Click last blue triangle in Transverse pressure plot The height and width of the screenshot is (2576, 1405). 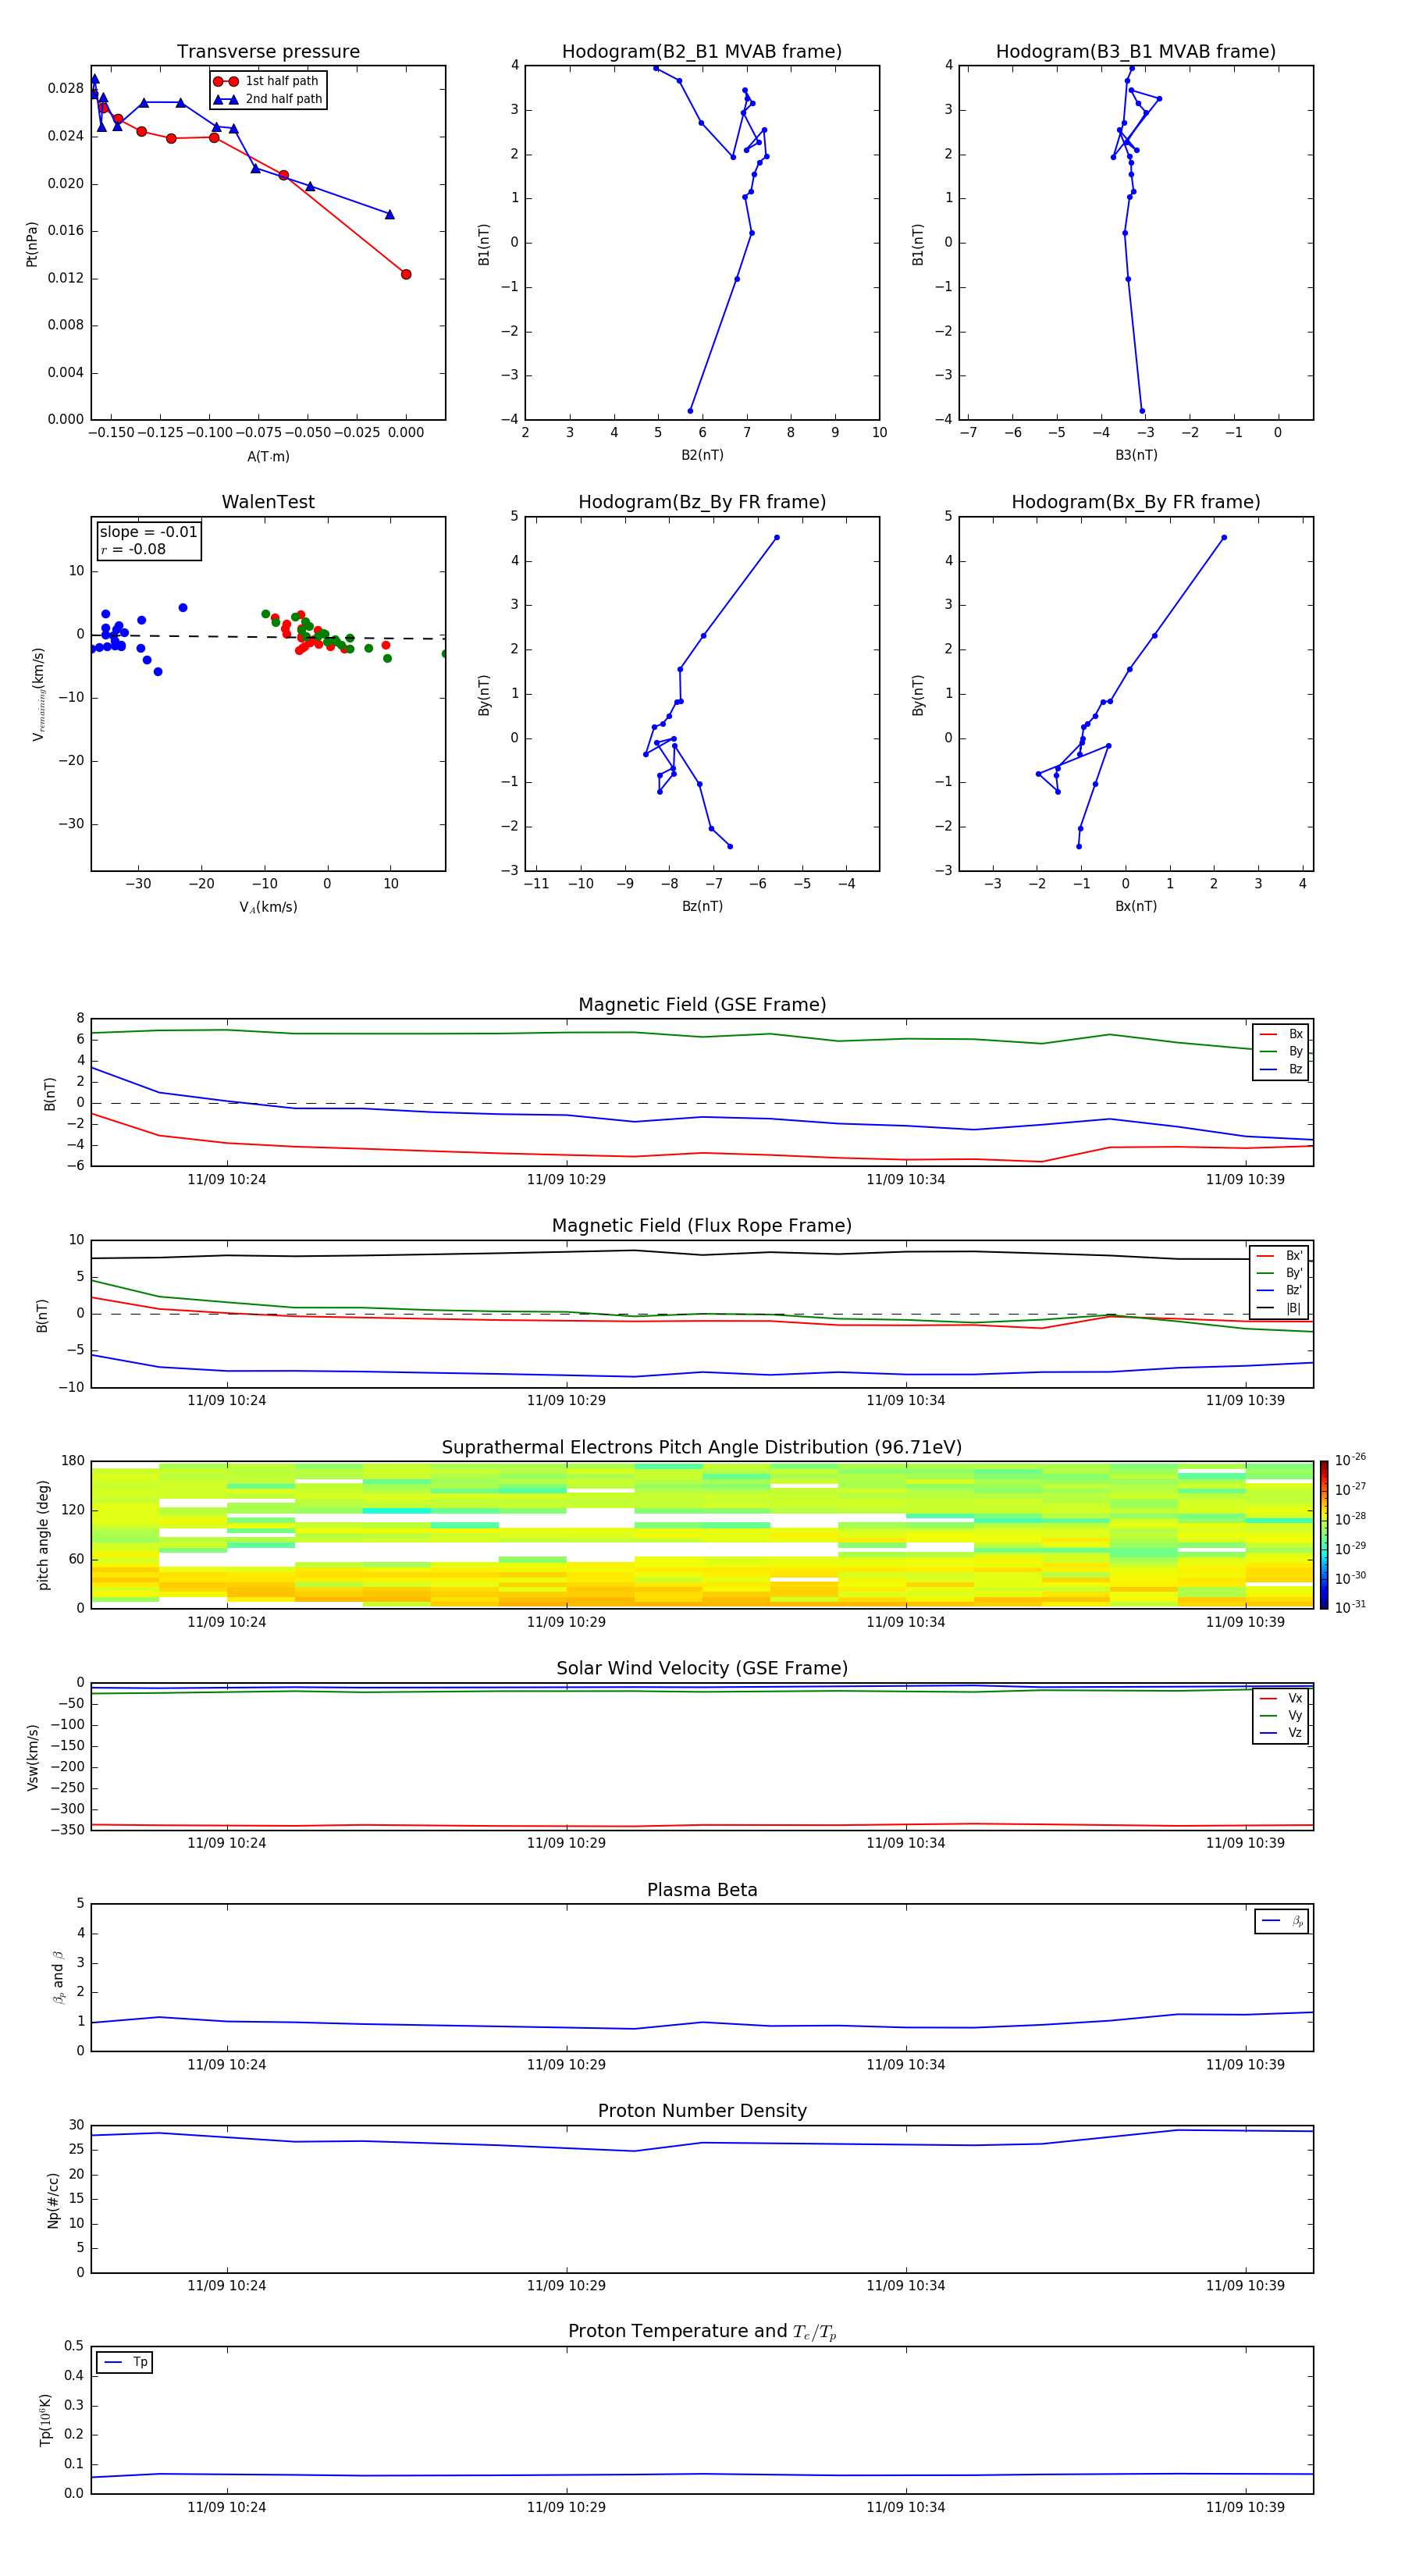(x=390, y=214)
